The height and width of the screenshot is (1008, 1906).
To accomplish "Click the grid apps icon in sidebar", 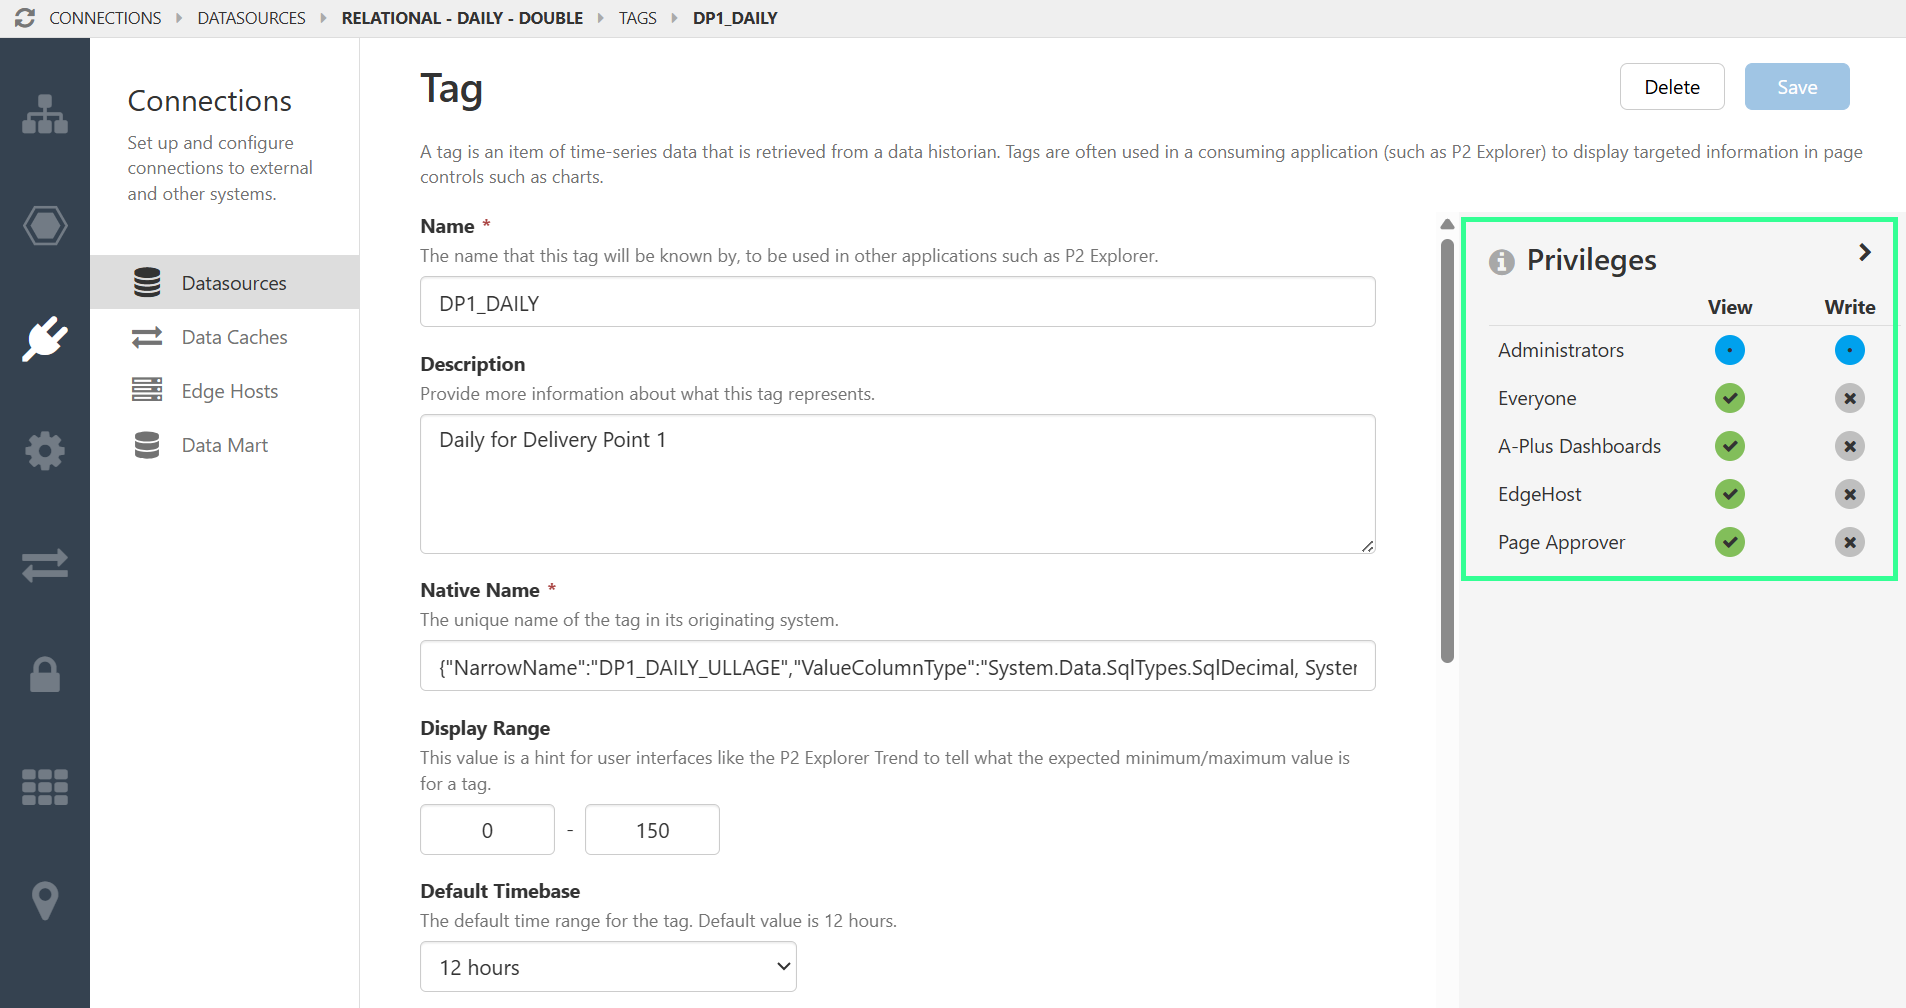I will point(45,787).
